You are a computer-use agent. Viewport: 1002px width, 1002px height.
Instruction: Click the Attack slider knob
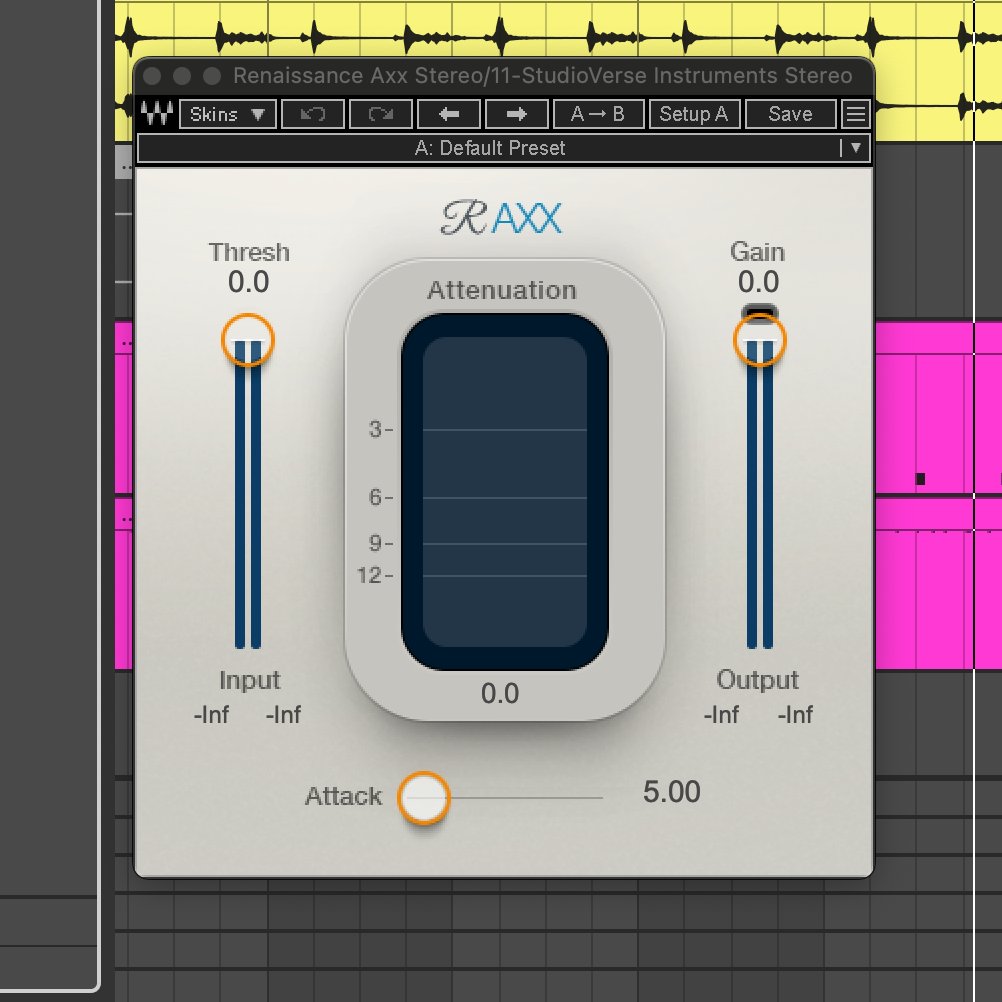point(424,798)
